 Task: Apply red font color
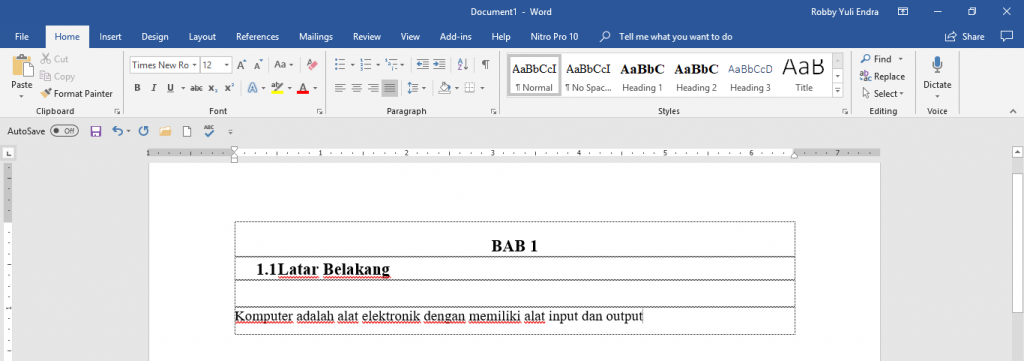pos(302,87)
